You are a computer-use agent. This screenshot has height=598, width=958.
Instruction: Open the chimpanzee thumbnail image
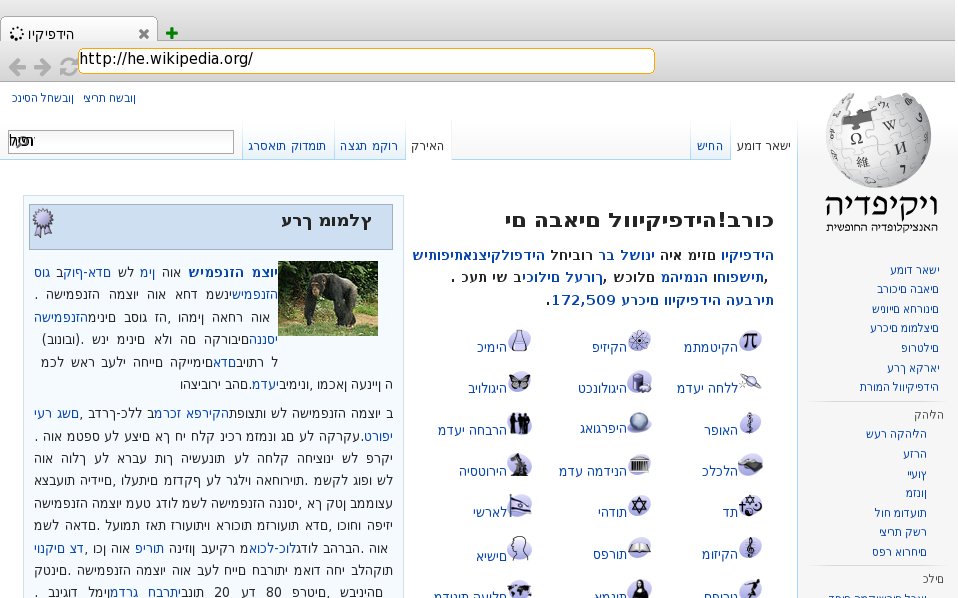pyautogui.click(x=328, y=298)
